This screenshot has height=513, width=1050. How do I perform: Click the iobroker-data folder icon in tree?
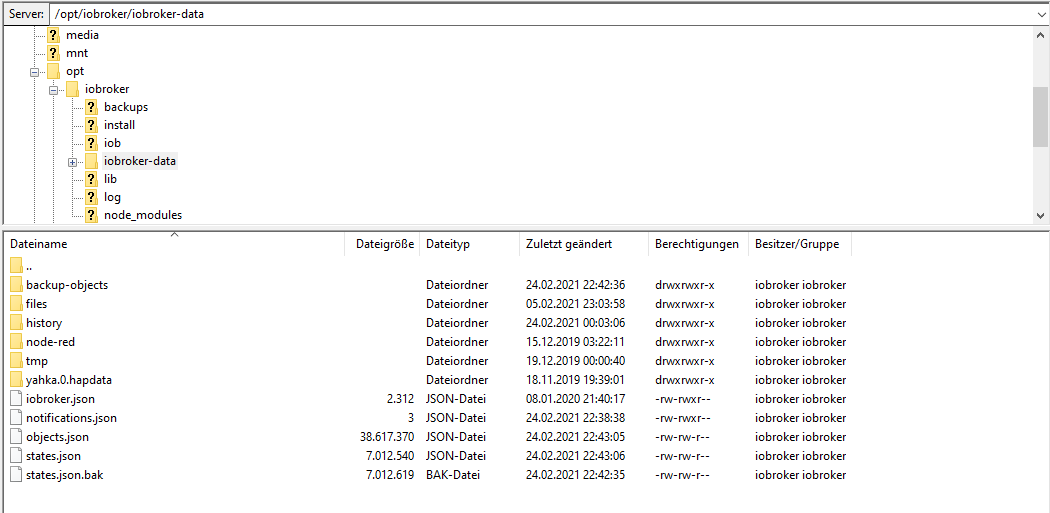pyautogui.click(x=92, y=161)
